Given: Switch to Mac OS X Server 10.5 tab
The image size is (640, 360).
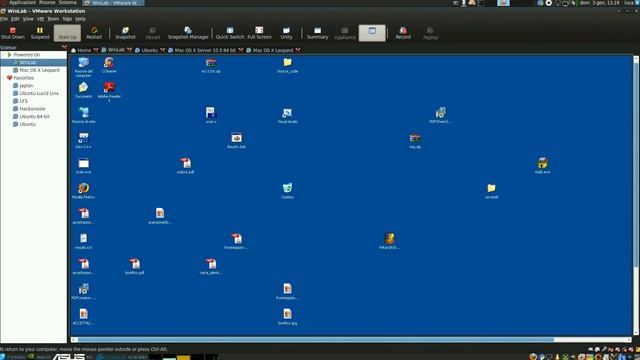Looking at the screenshot, I should [x=202, y=50].
